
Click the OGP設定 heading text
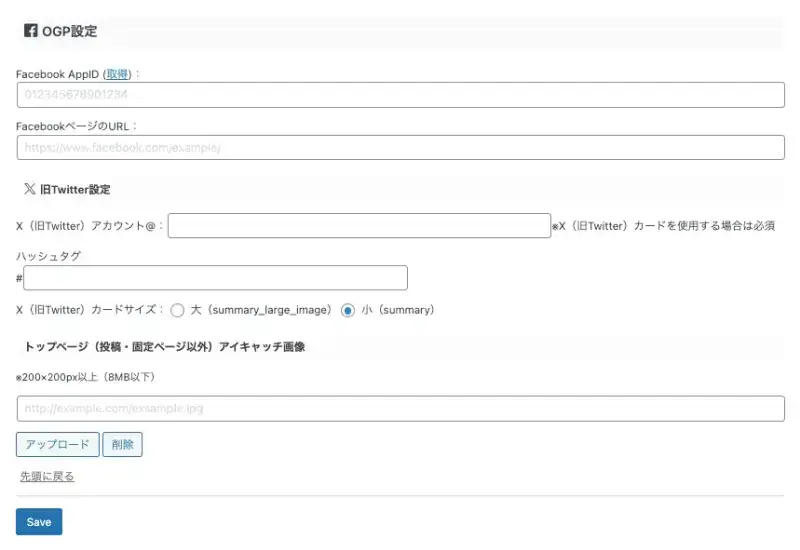[x=69, y=31]
